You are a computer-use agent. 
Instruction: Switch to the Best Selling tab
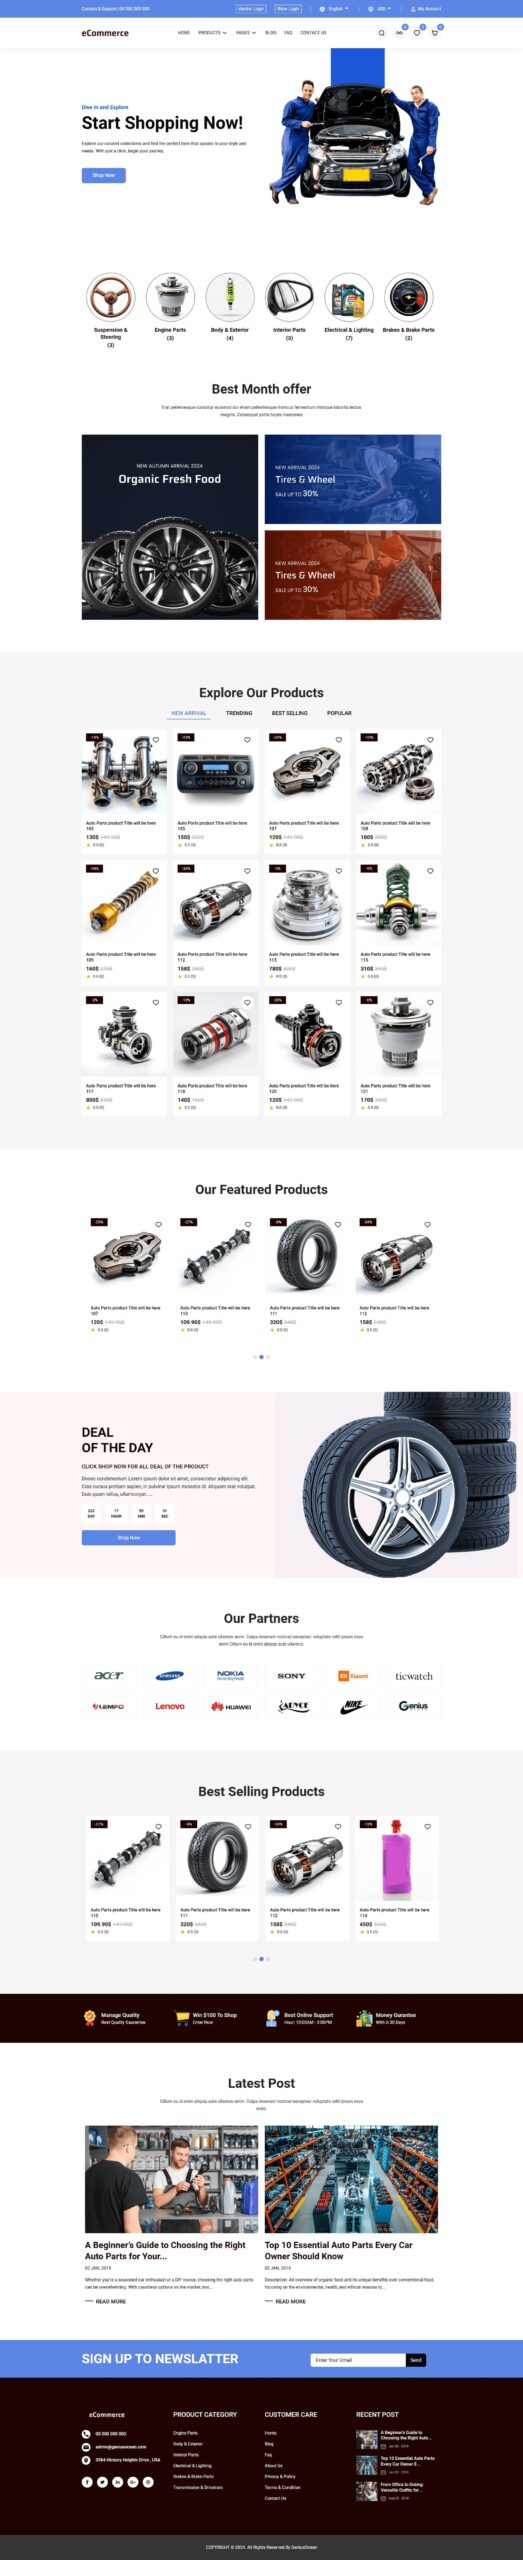coord(290,713)
